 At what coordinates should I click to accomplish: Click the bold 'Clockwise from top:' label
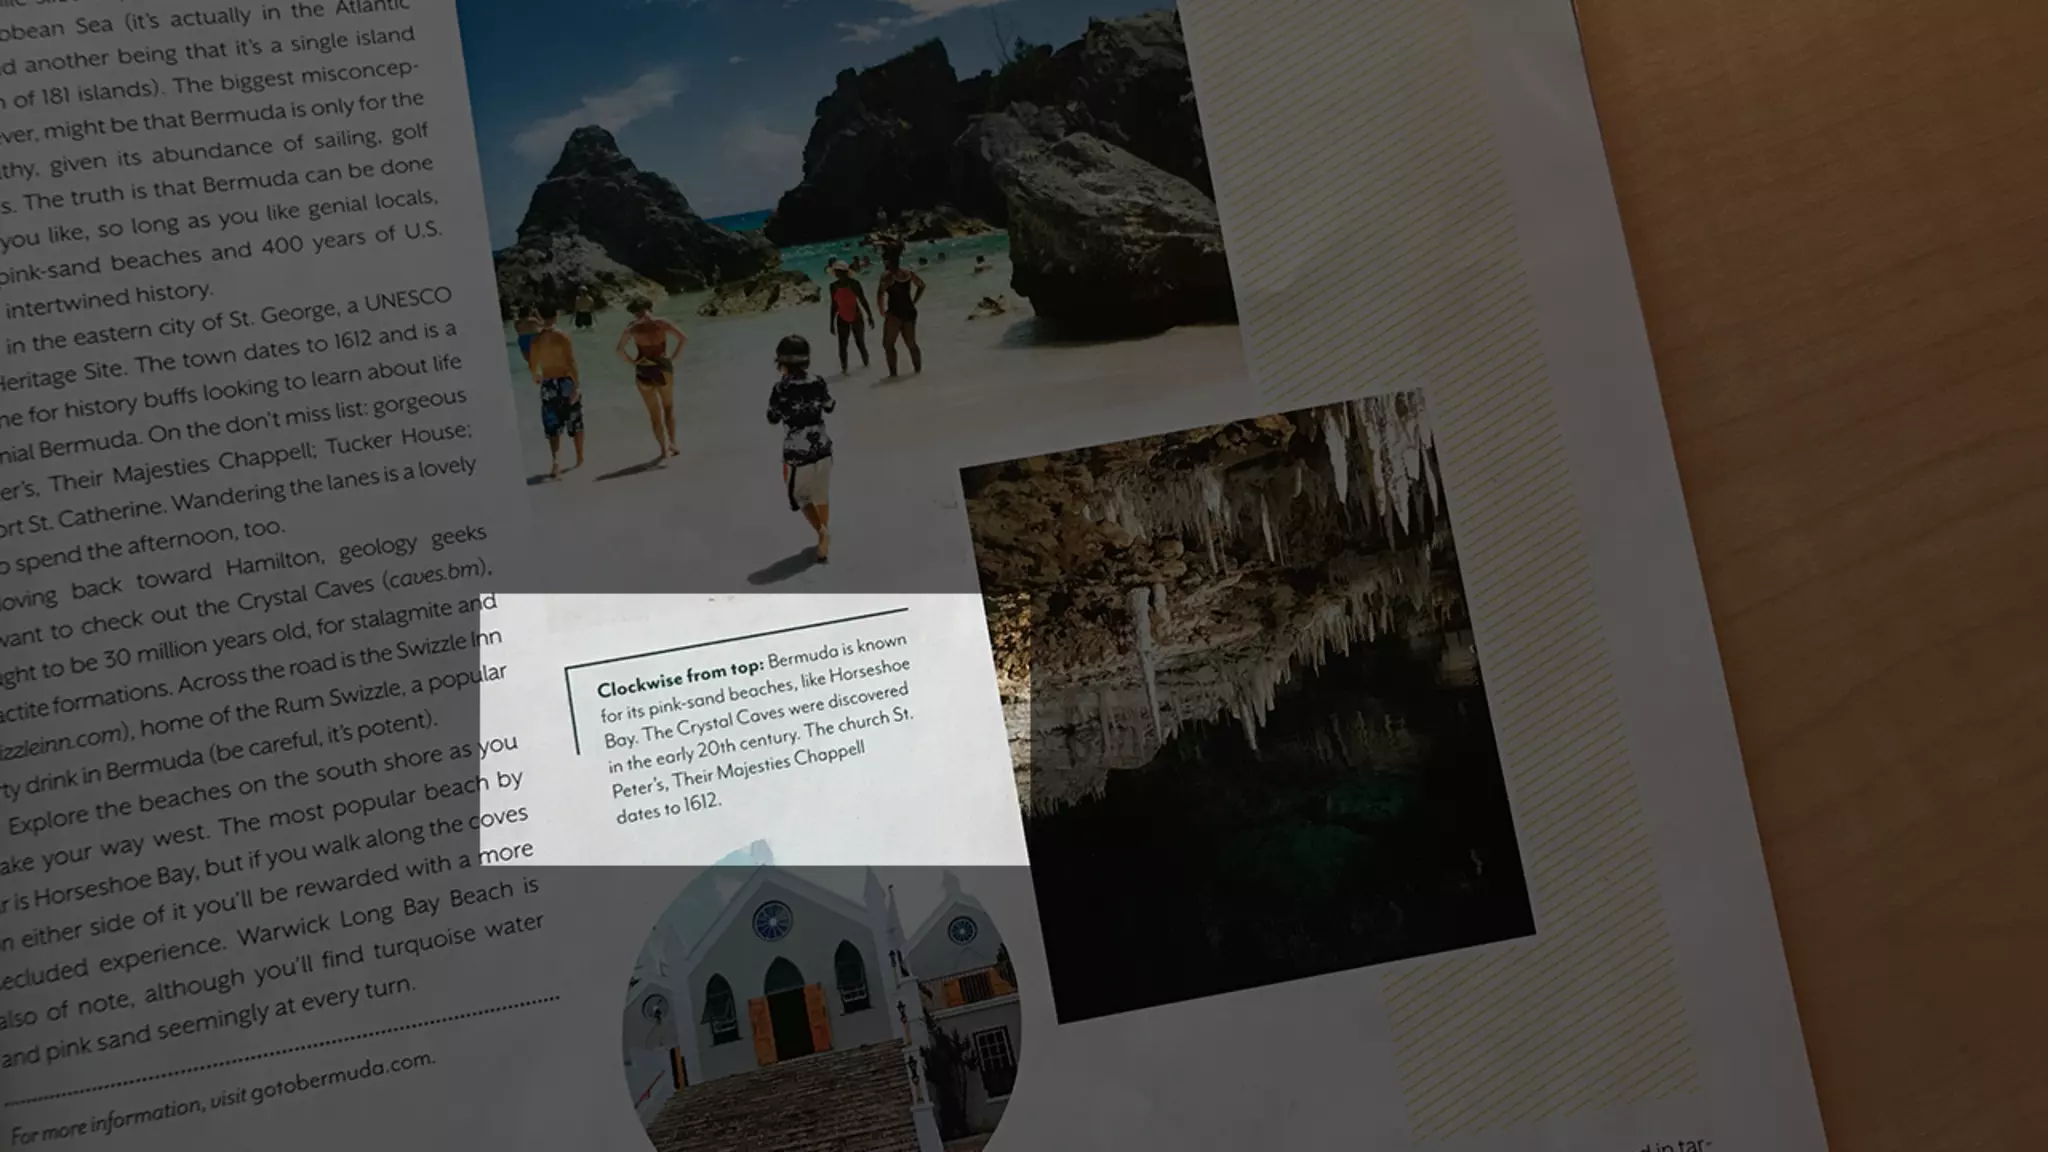(x=680, y=677)
